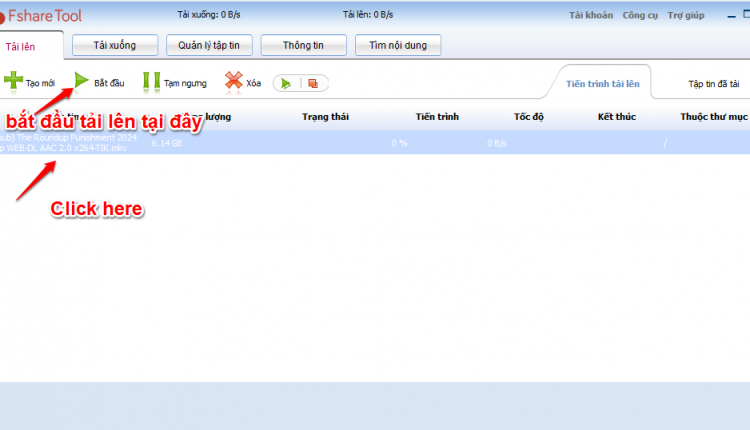Click the small green start-all icon
Image resolution: width=750 pixels, height=430 pixels.
pos(286,84)
